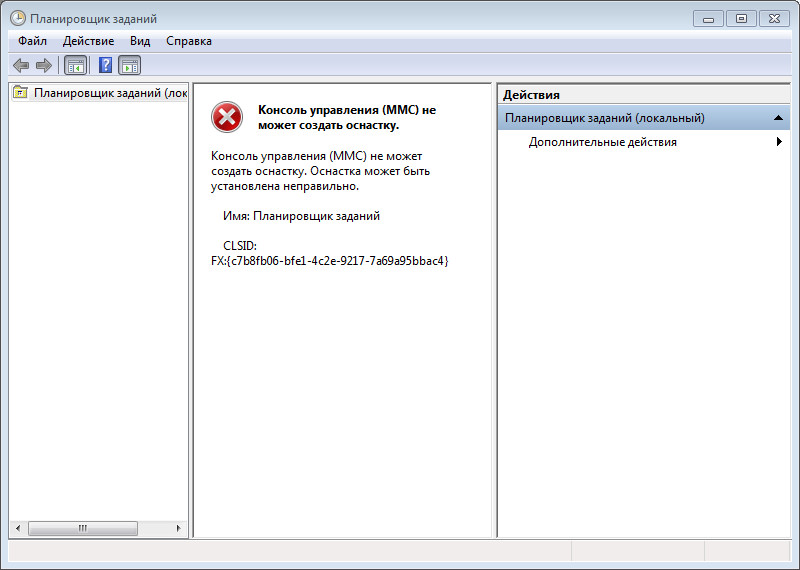Open Help using the blue question mark icon
Screen dimensions: 800x570
tap(105, 65)
